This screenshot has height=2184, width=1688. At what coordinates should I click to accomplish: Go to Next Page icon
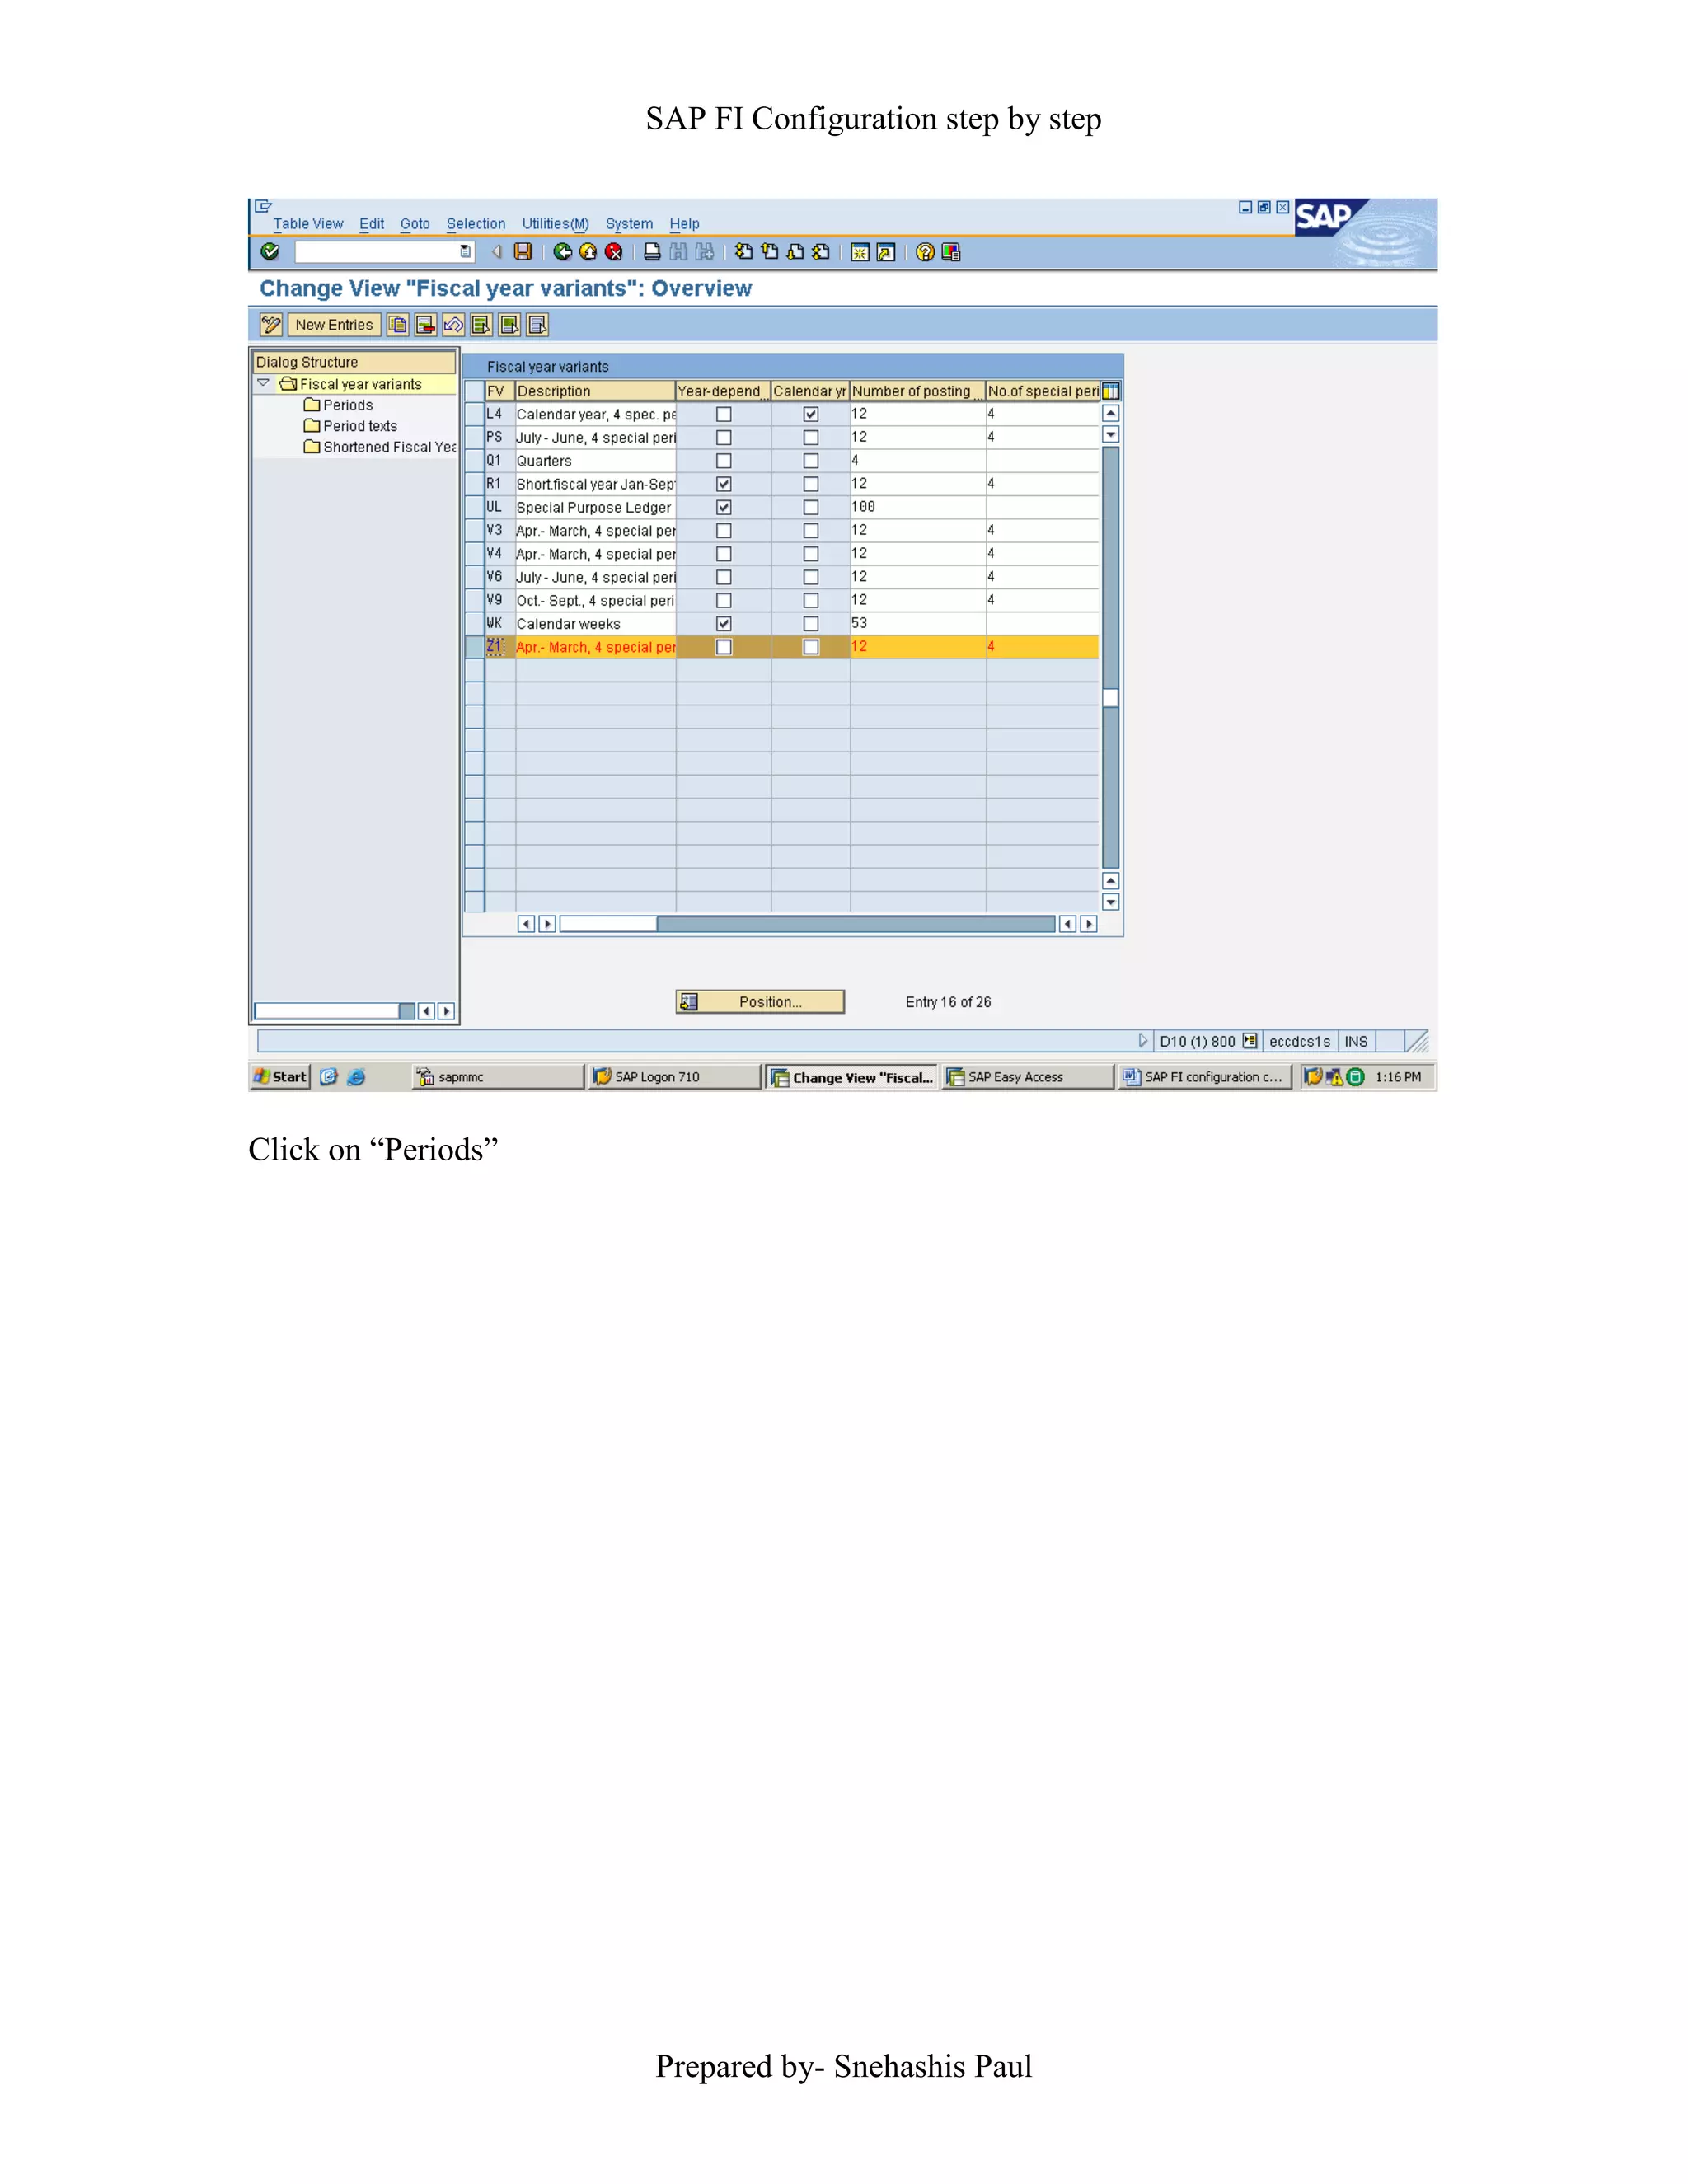pos(795,252)
